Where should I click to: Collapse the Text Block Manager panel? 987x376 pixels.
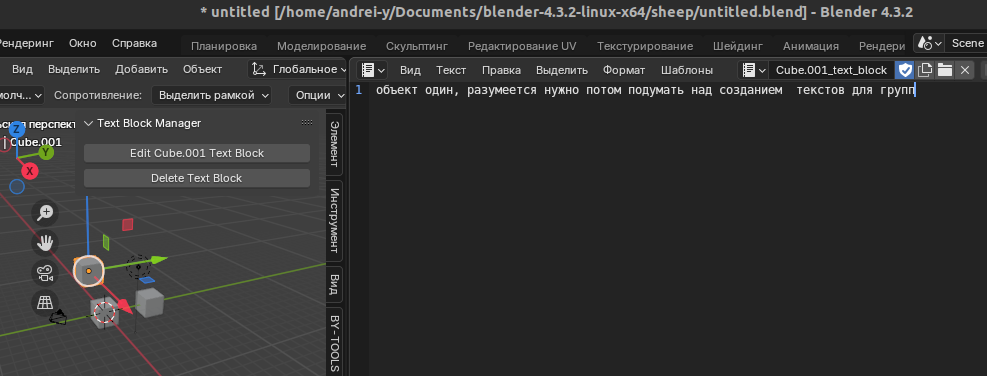tap(89, 123)
